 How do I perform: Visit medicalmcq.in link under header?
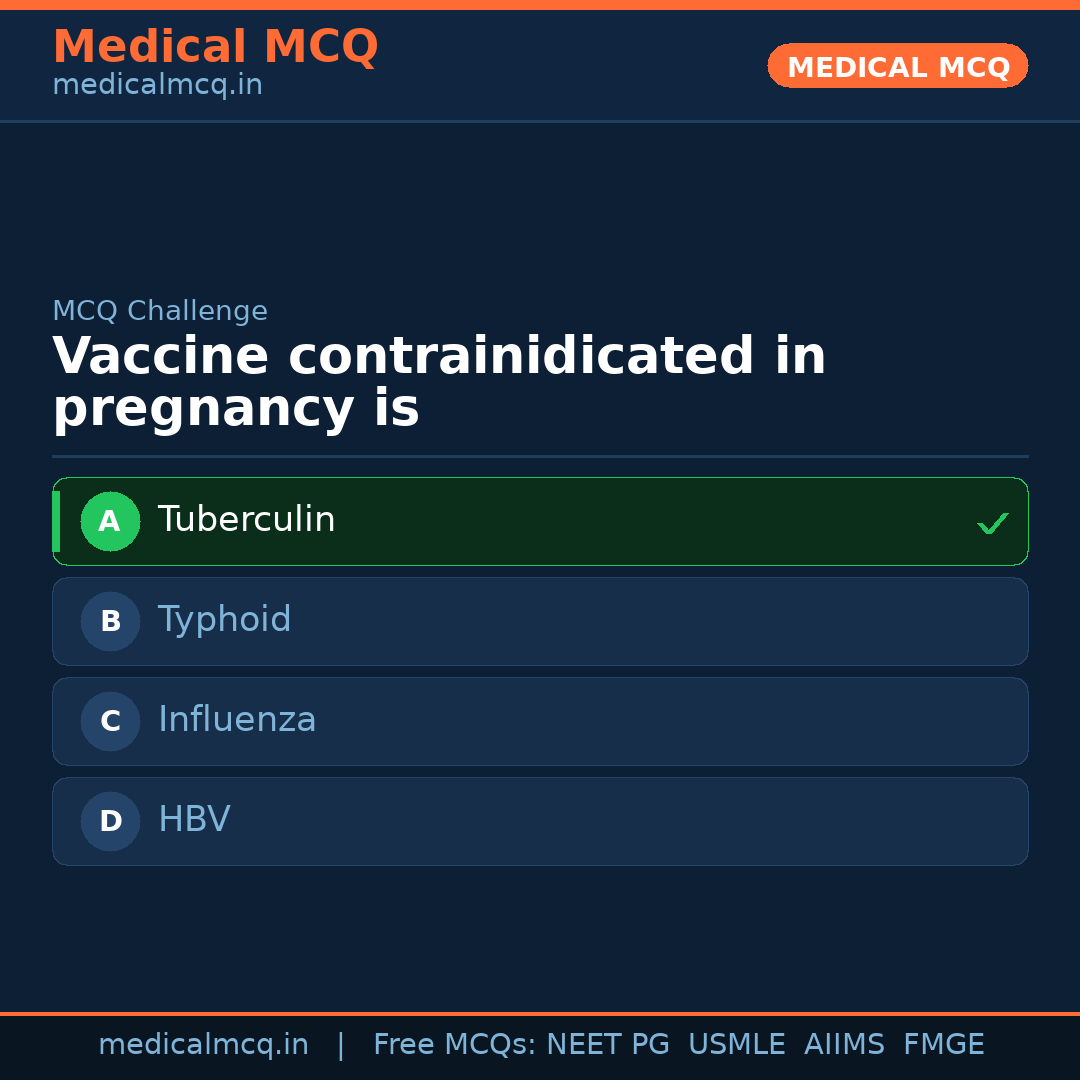(157, 86)
